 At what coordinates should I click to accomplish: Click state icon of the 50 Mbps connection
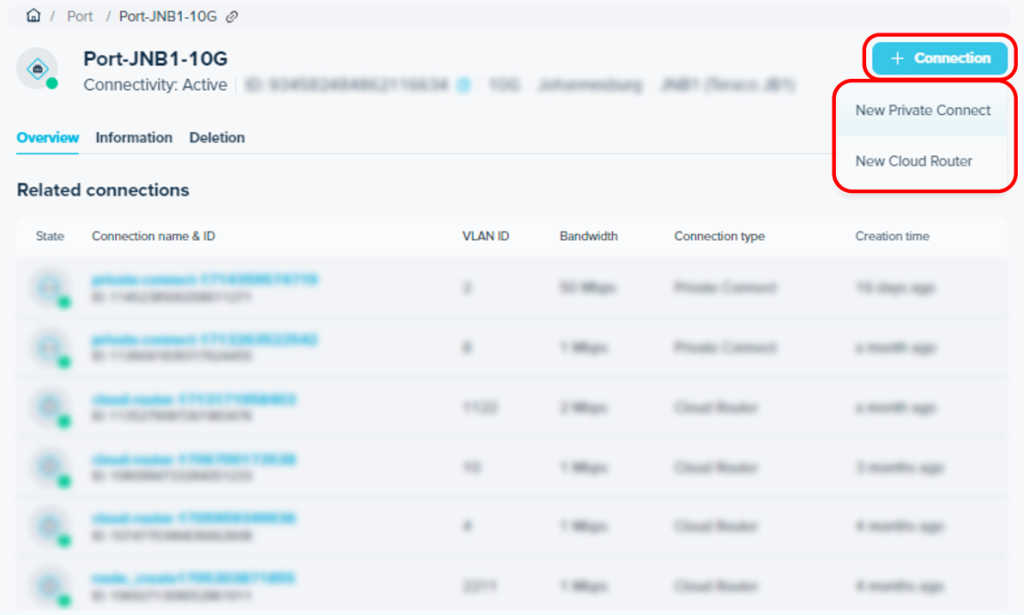click(x=46, y=288)
